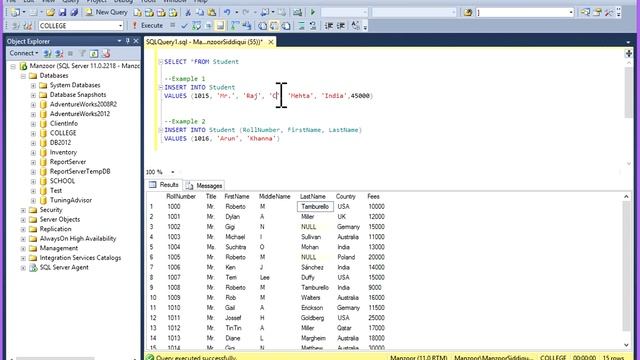The width and height of the screenshot is (640, 360).
Task: Execute the current SQL query
Action: click(147, 25)
